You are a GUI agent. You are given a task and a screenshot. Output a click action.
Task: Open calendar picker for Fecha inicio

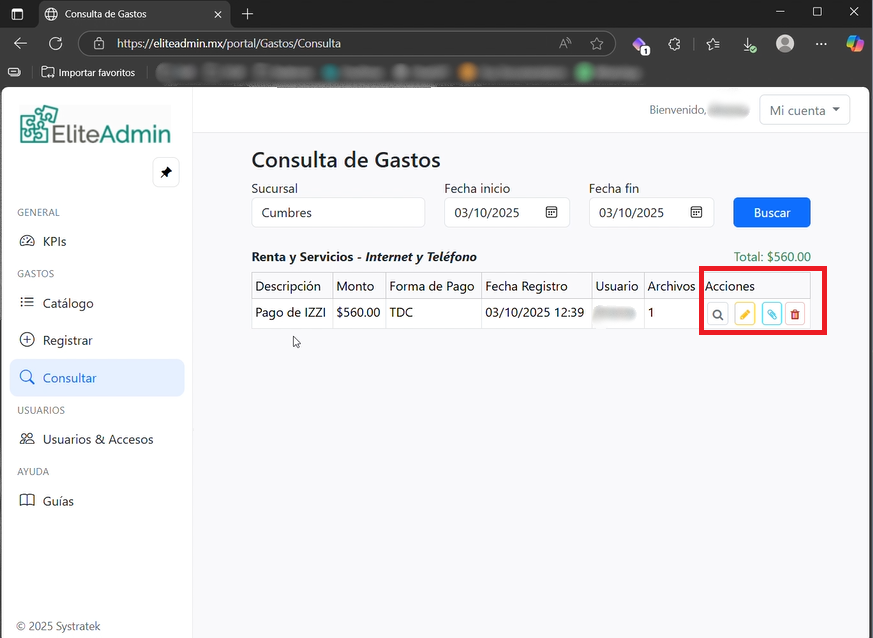551,213
